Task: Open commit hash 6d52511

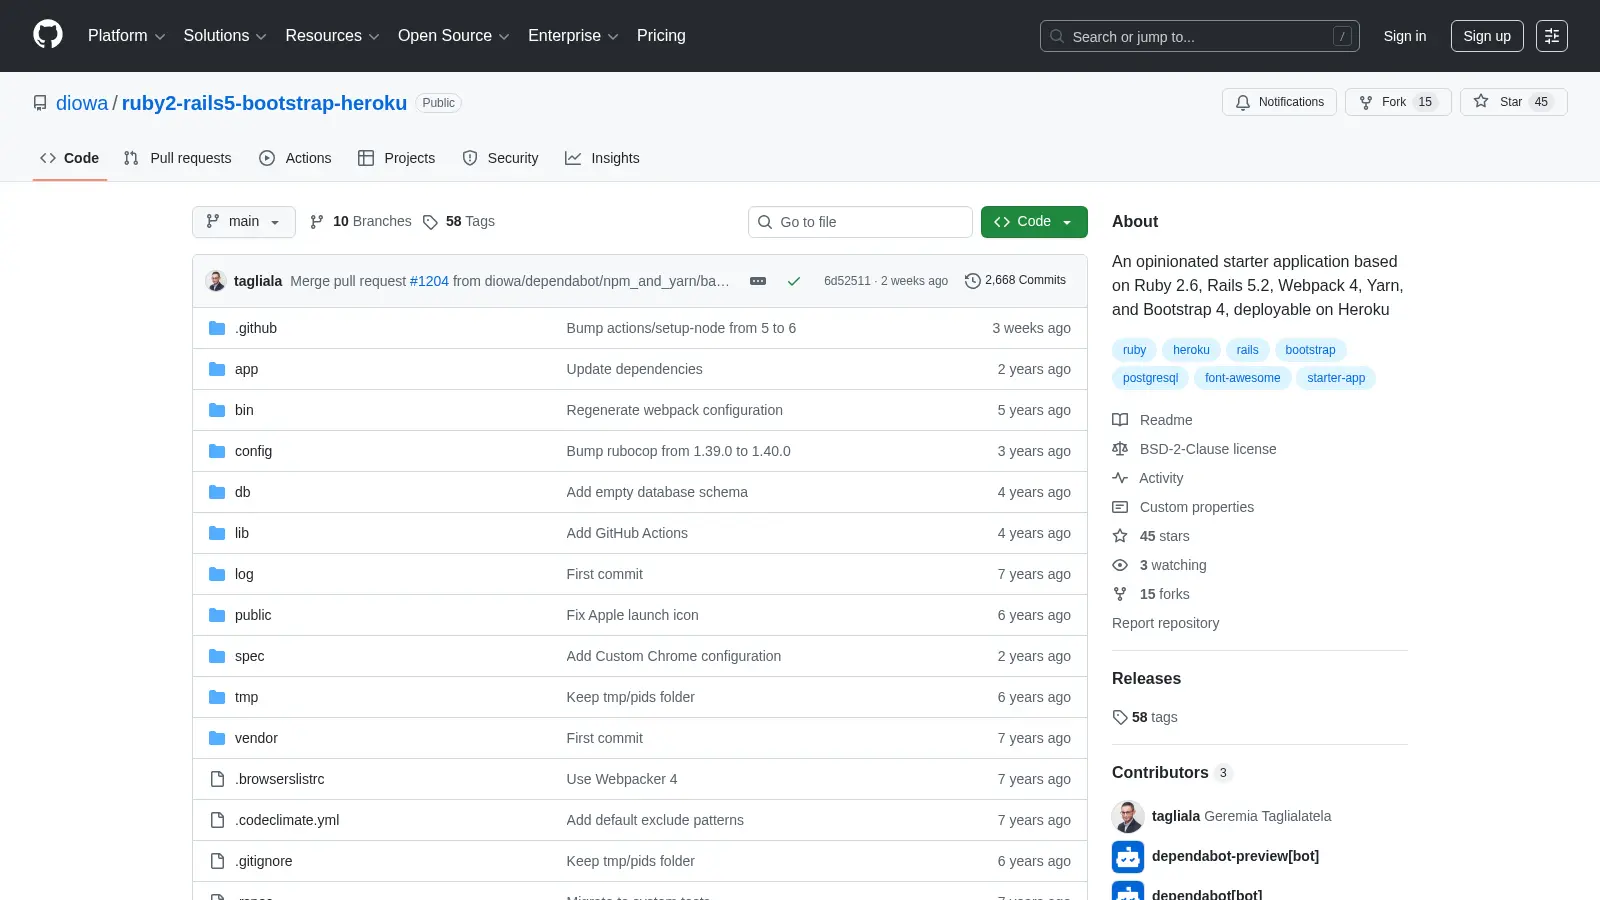Action: click(847, 281)
